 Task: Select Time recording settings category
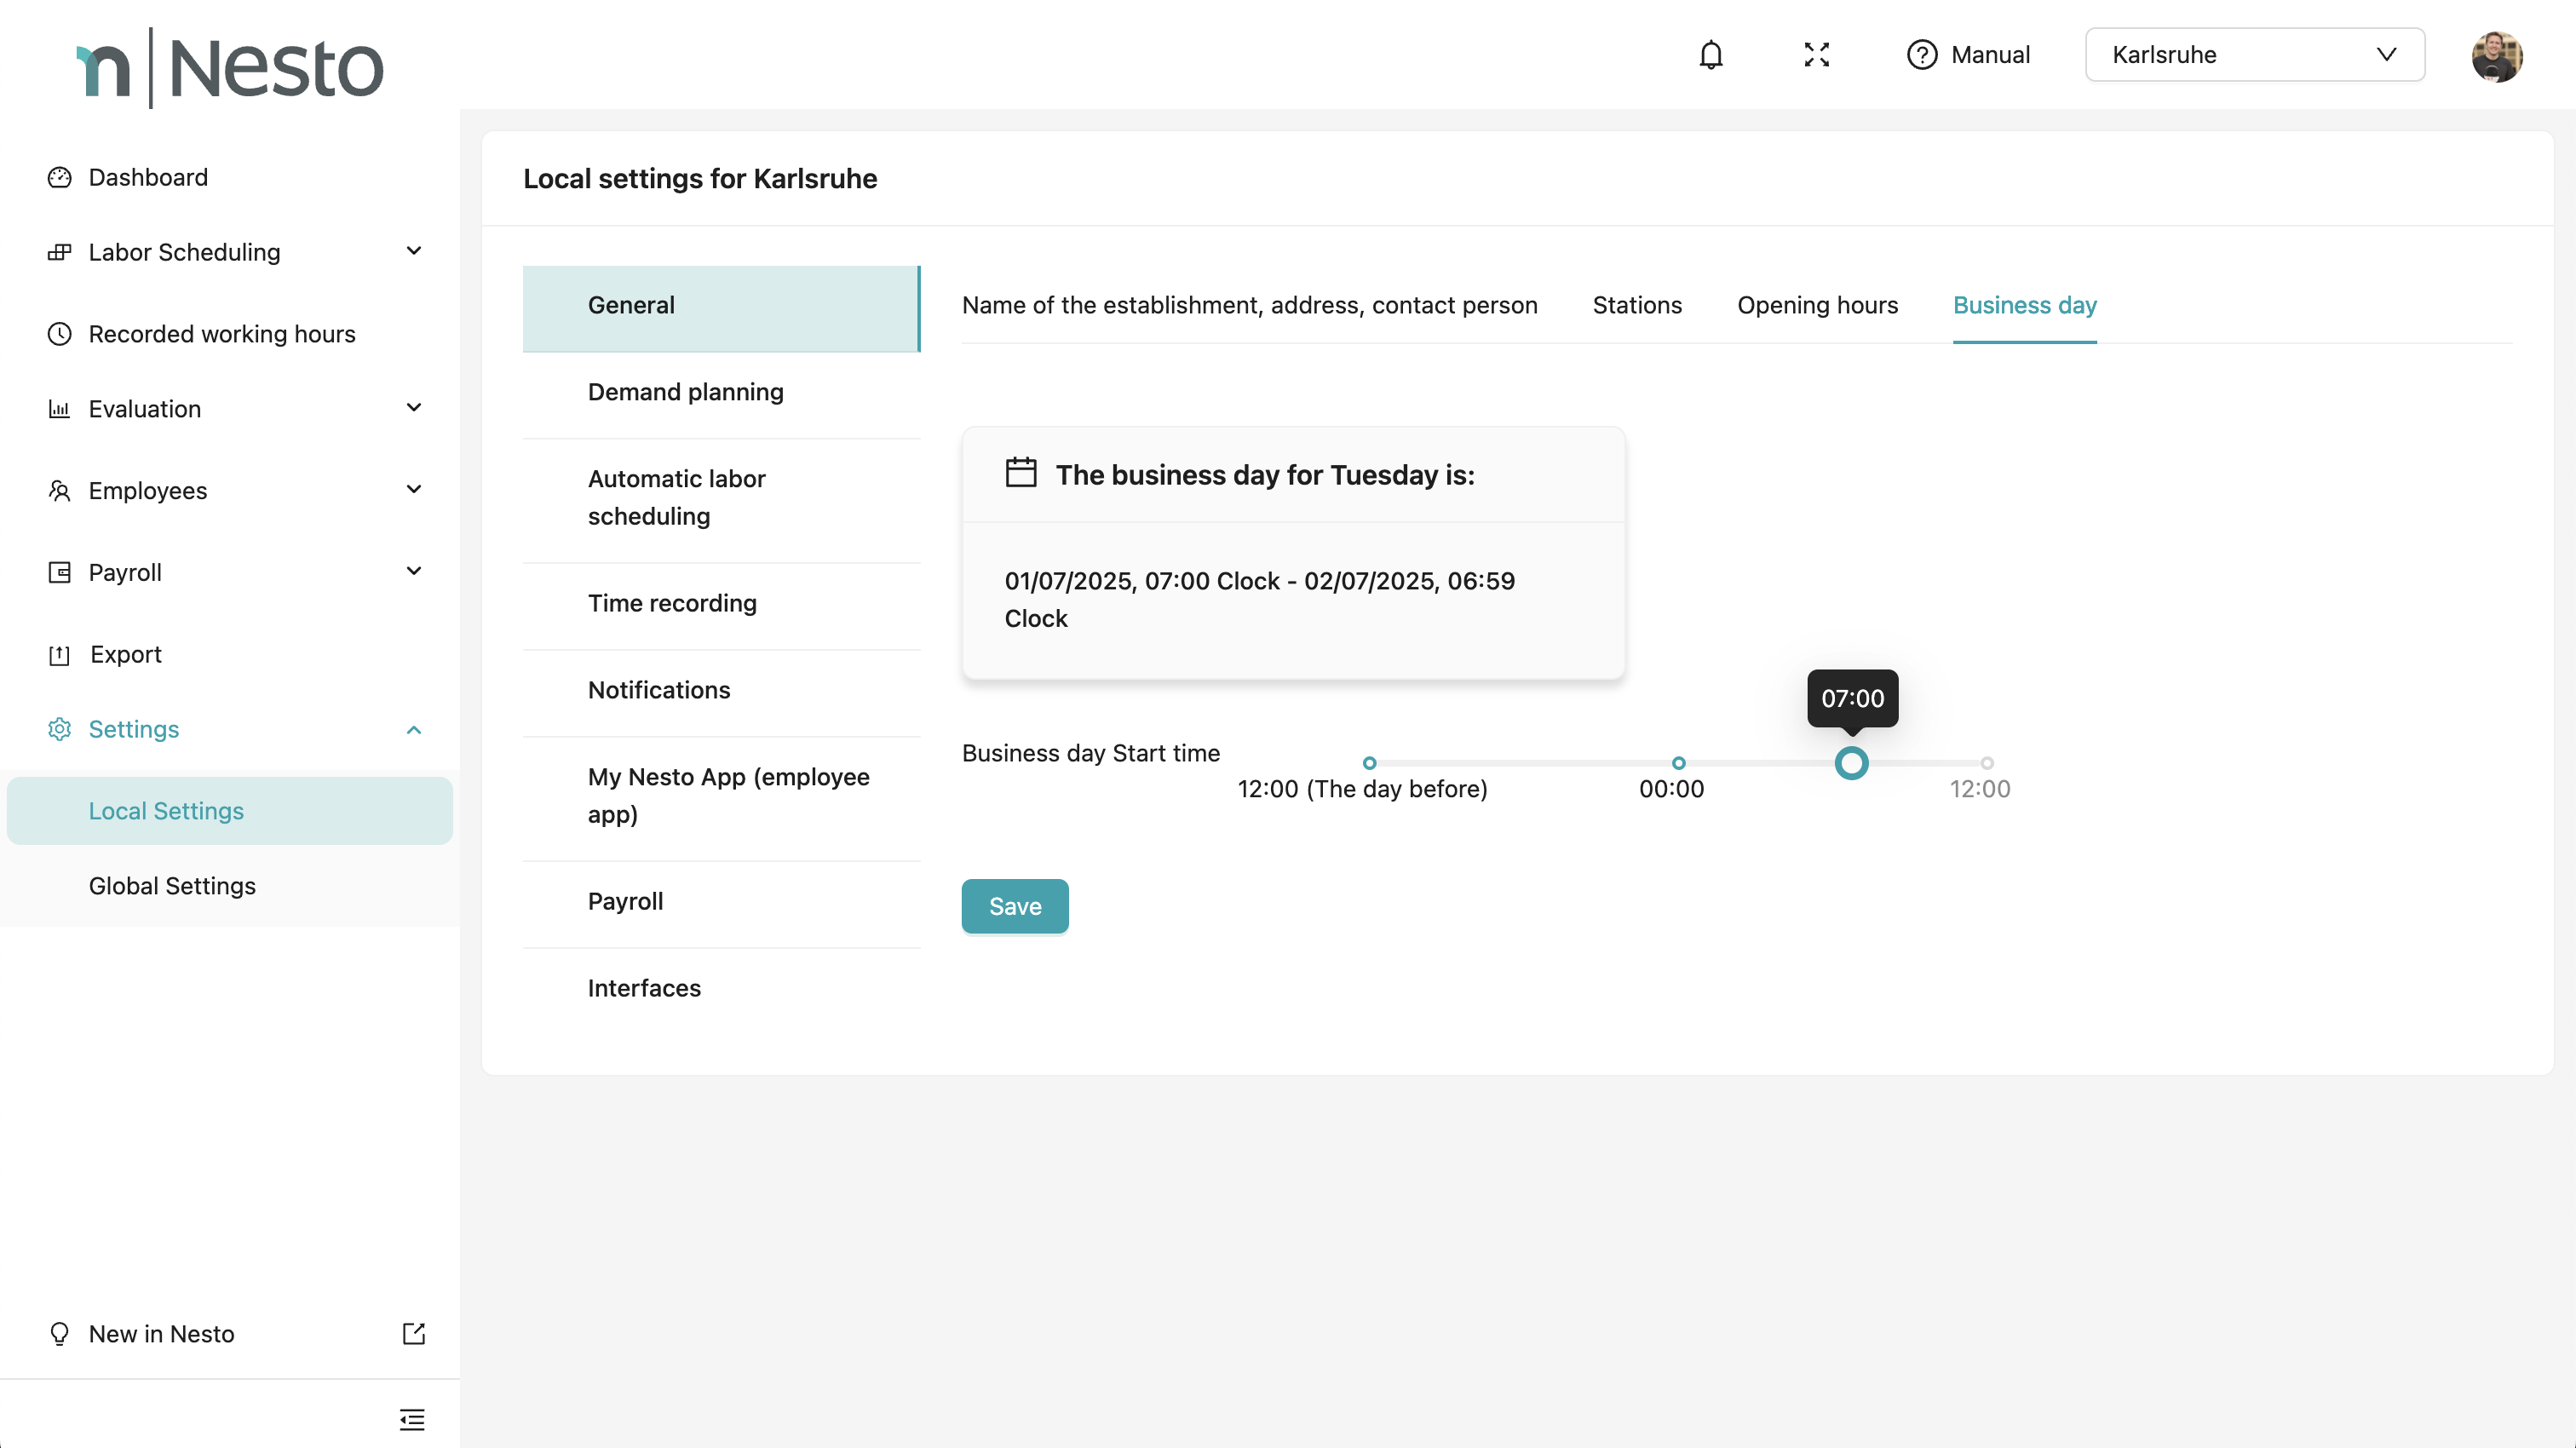click(x=672, y=603)
